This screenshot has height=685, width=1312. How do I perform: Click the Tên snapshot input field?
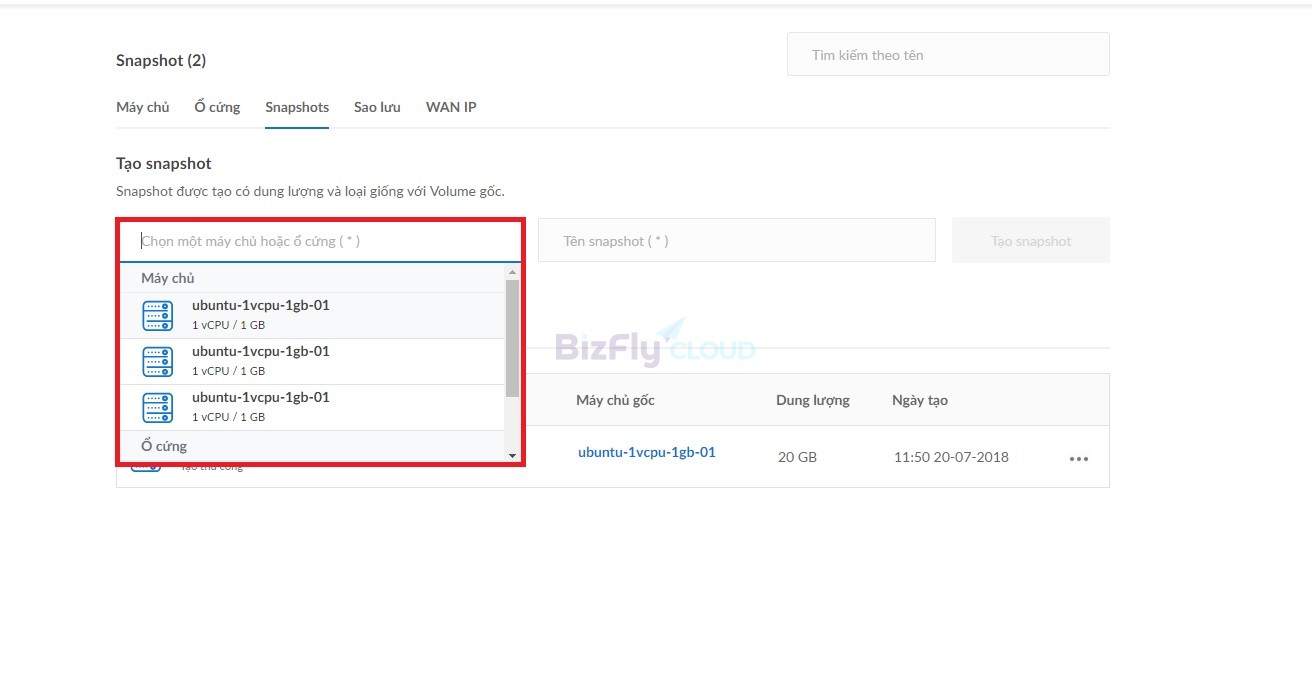(x=737, y=241)
